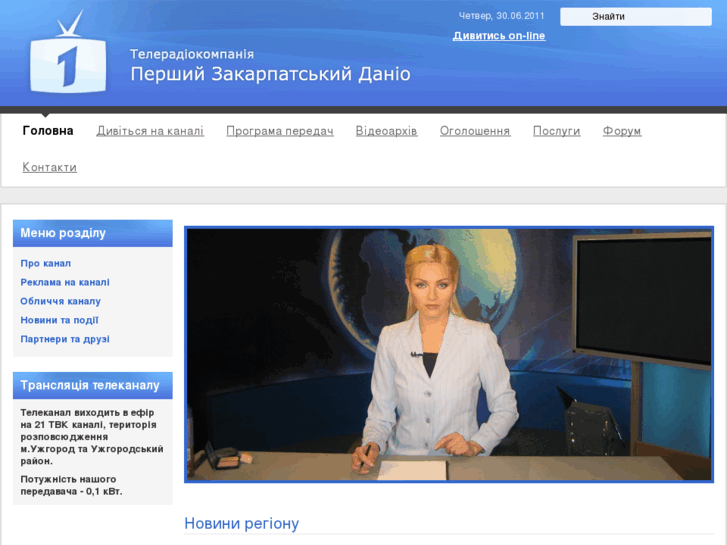Open the Головна menu item

coord(48,131)
